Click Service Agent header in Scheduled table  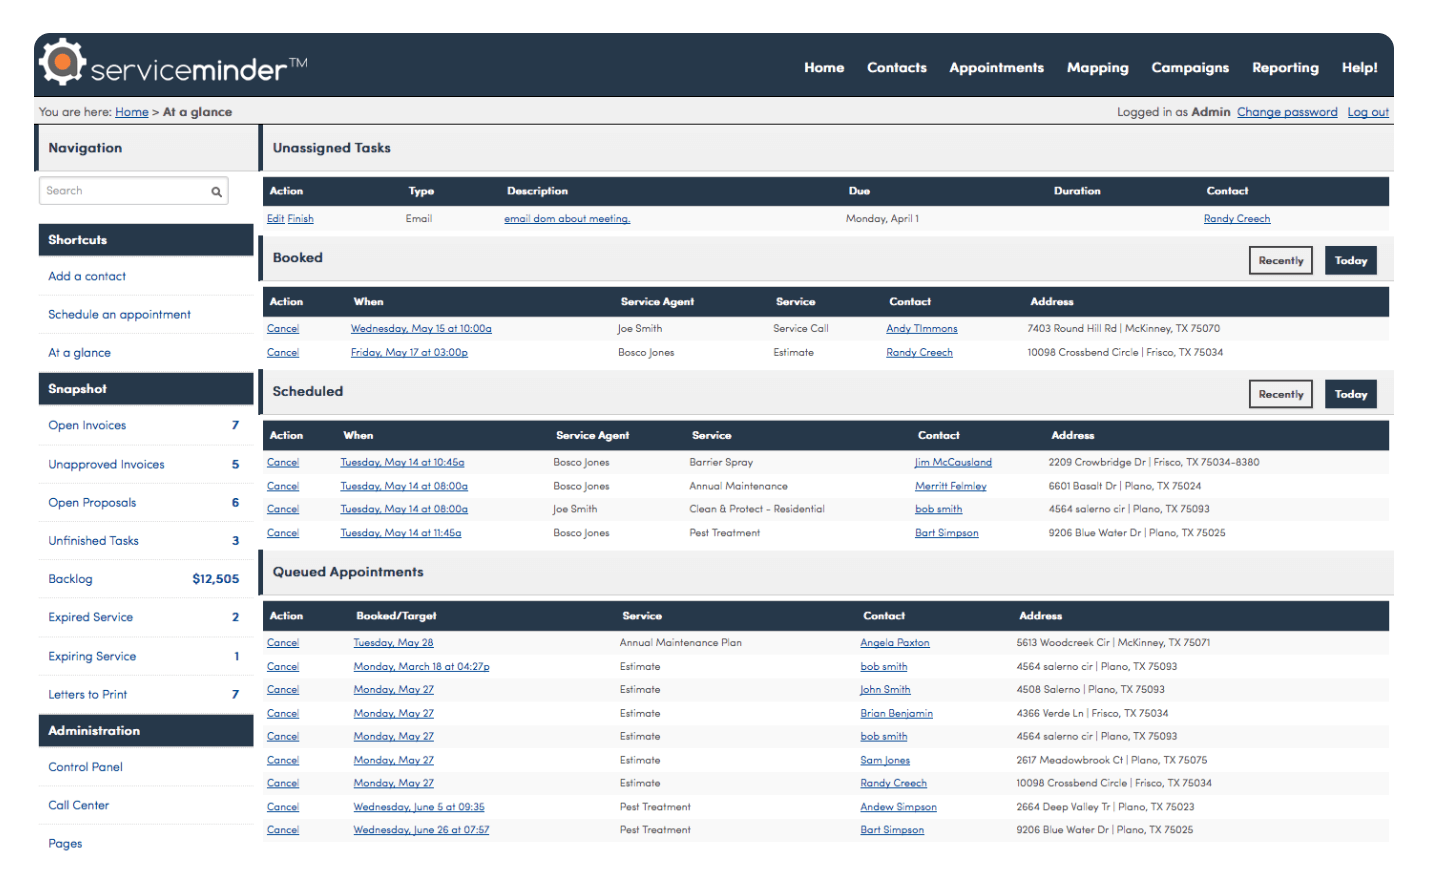592,436
